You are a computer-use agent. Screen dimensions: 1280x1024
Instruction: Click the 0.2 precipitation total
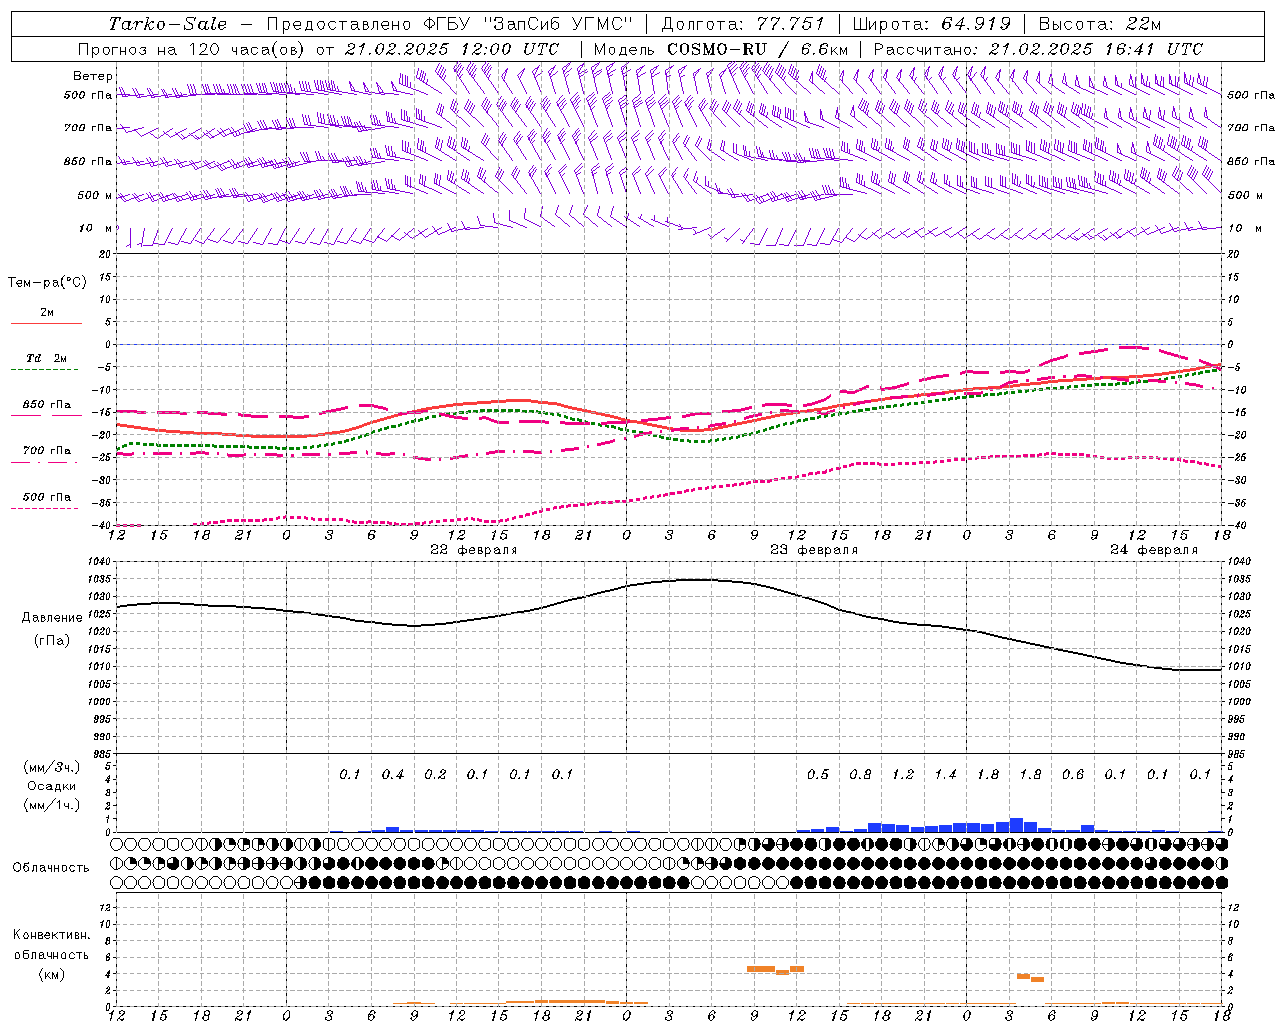[435, 775]
